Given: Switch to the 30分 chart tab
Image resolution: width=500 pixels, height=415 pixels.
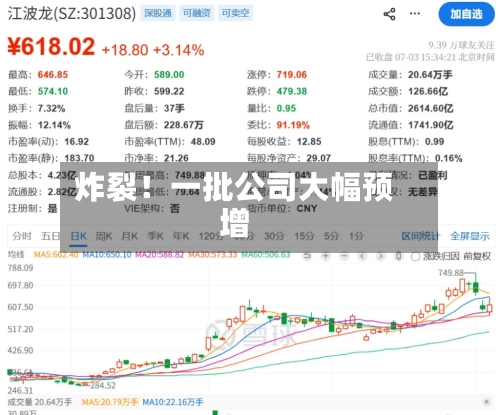Looking at the screenshot, I should coord(274,236).
